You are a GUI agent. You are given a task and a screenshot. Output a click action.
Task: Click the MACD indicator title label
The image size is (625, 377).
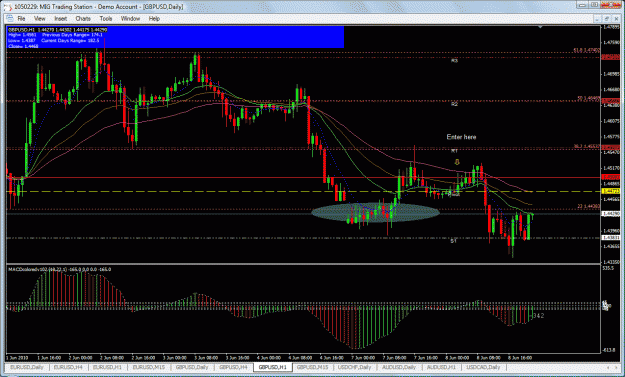click(x=60, y=270)
